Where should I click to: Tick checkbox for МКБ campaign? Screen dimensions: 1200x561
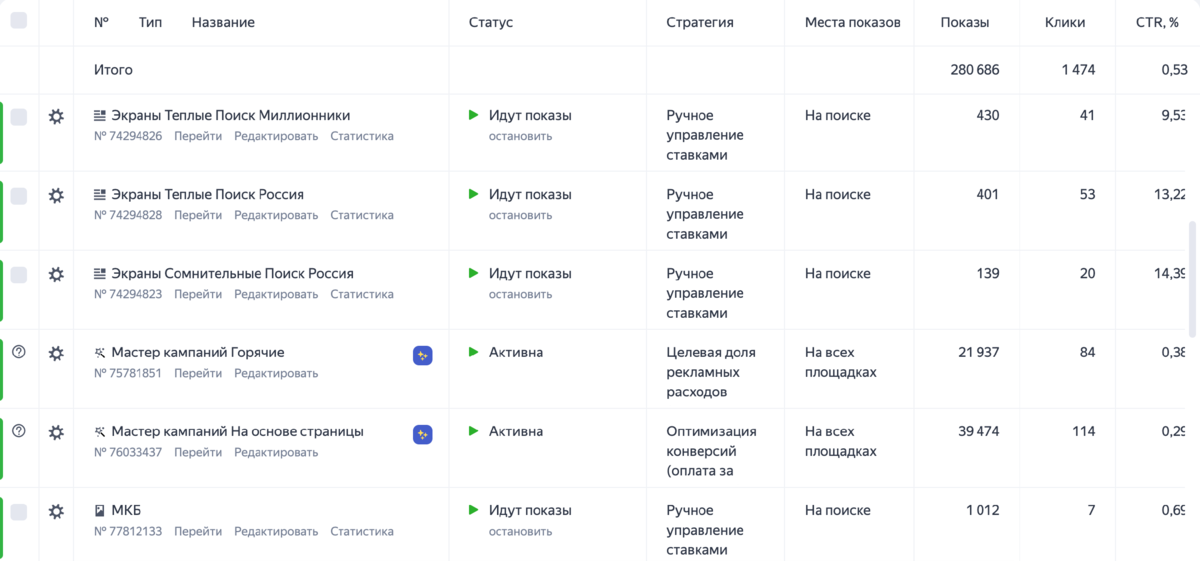pos(19,512)
